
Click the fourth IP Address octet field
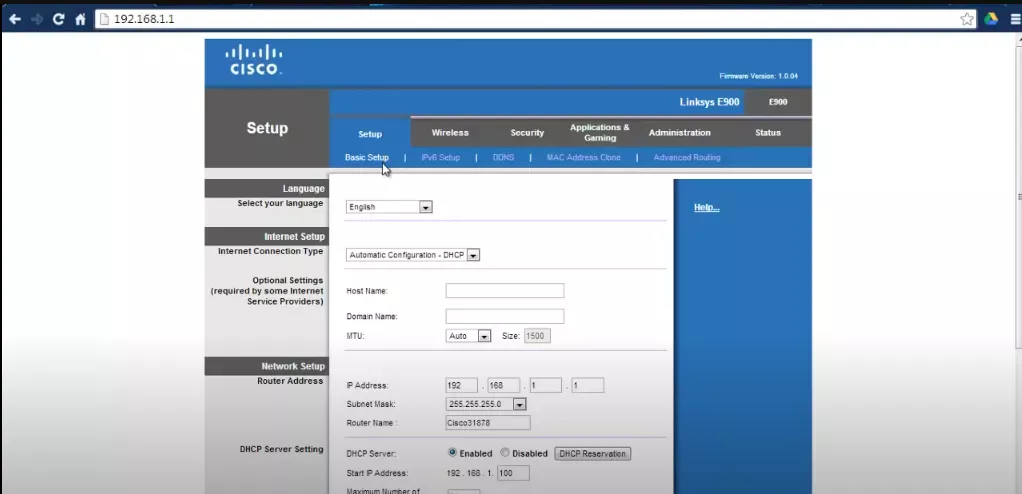[x=587, y=385]
